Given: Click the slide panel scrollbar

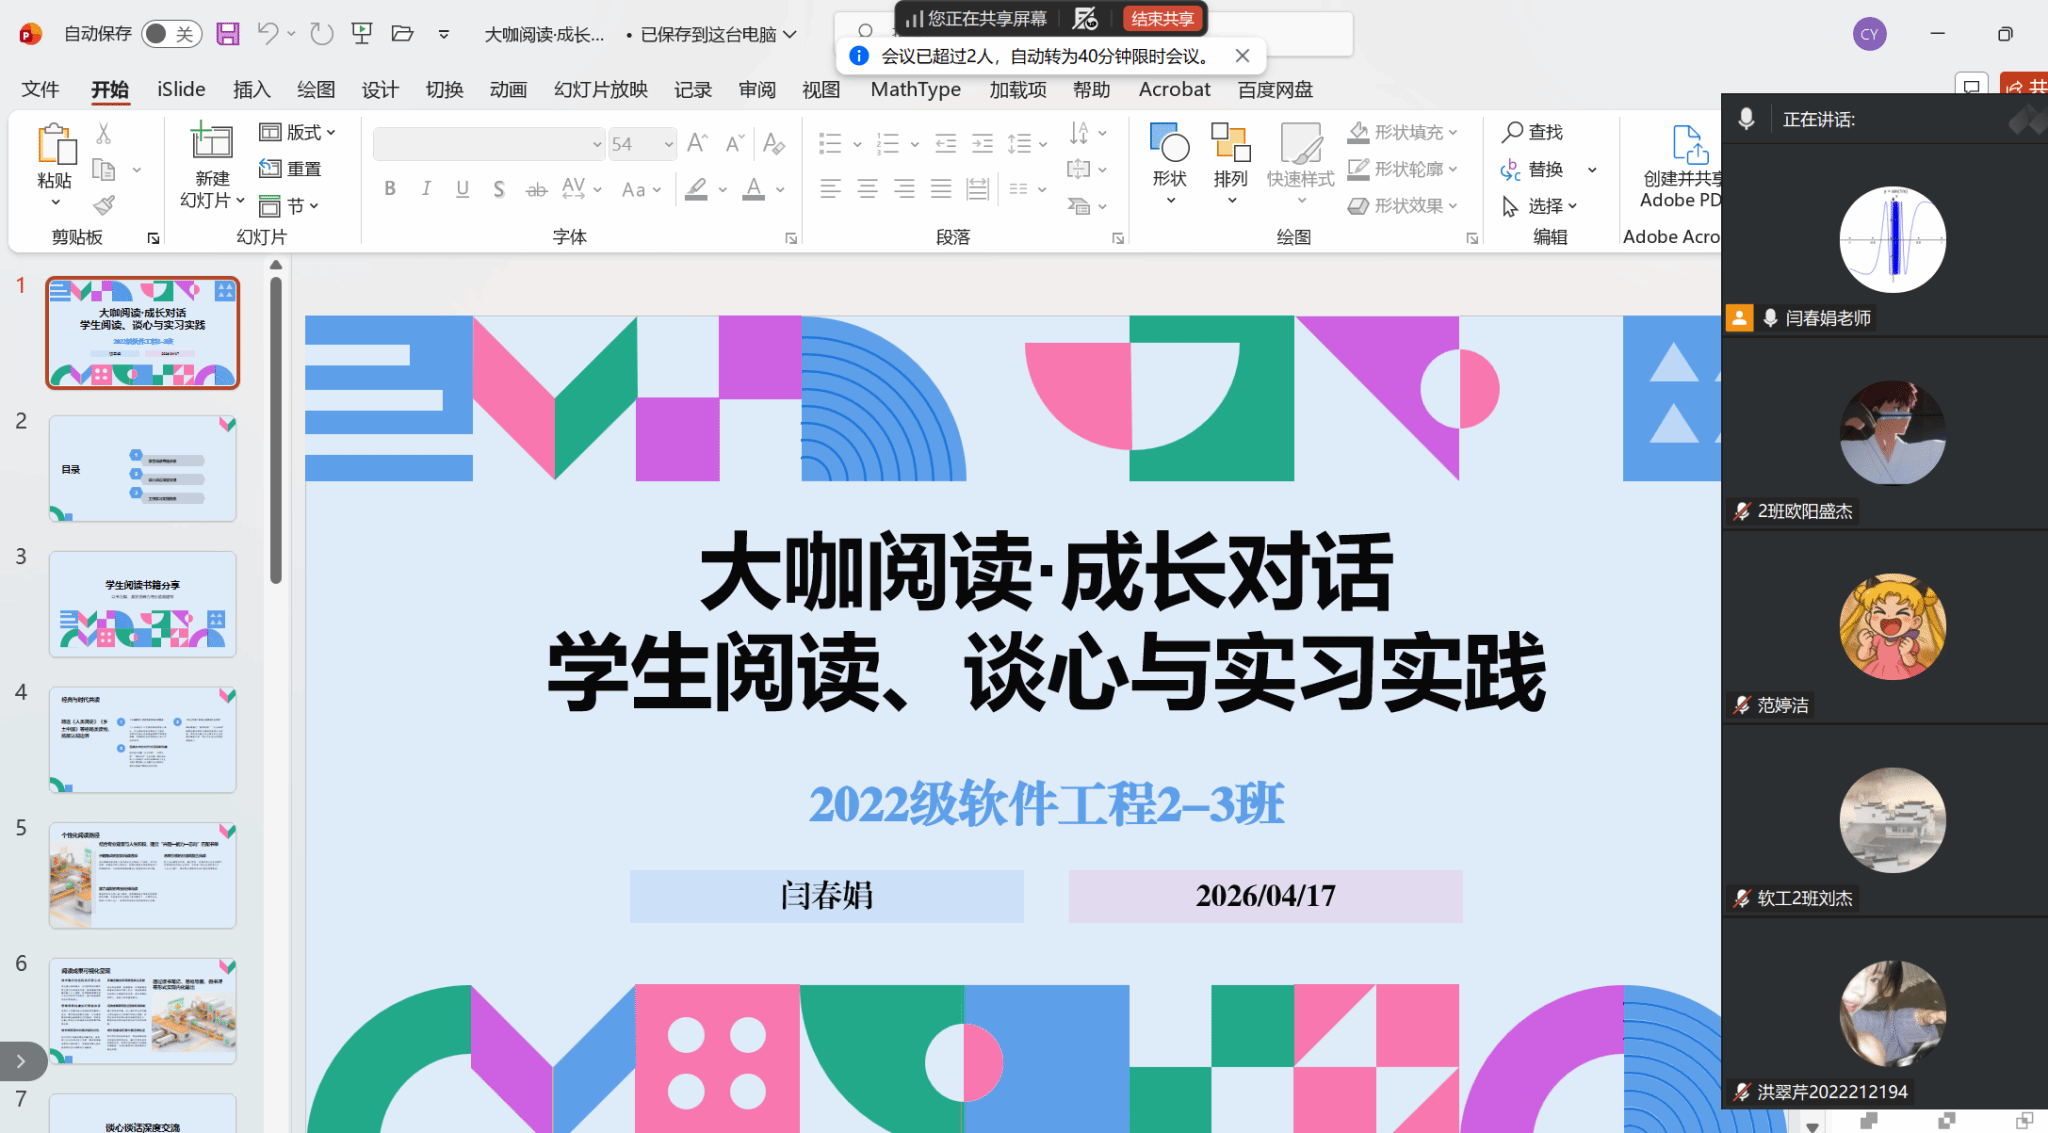Looking at the screenshot, I should click(276, 430).
